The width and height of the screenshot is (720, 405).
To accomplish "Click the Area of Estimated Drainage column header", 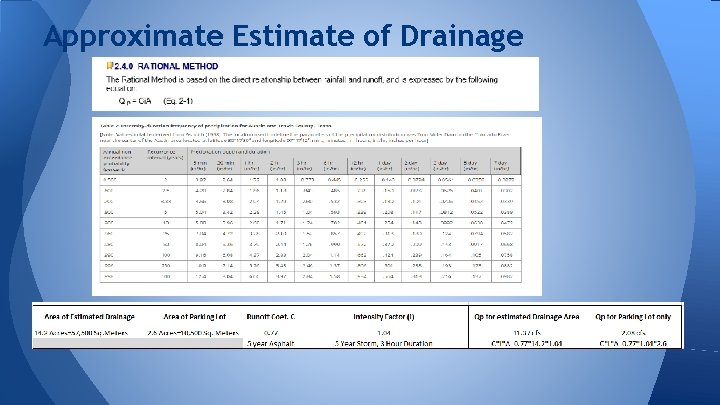I will click(x=89, y=317).
